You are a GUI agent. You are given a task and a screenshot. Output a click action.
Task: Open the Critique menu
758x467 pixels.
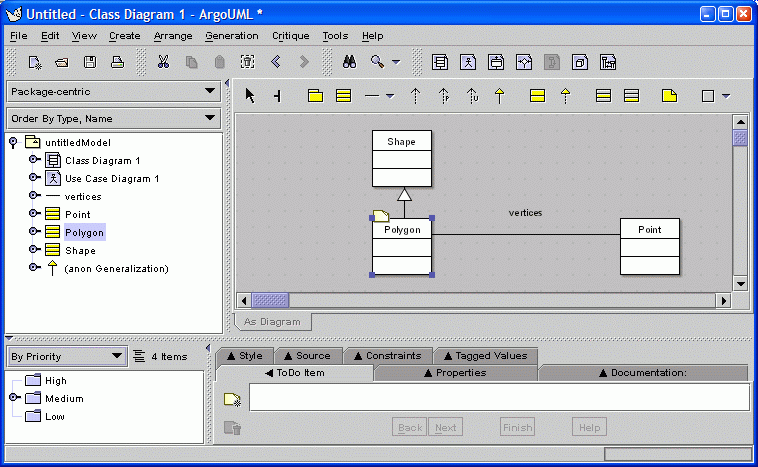(291, 36)
